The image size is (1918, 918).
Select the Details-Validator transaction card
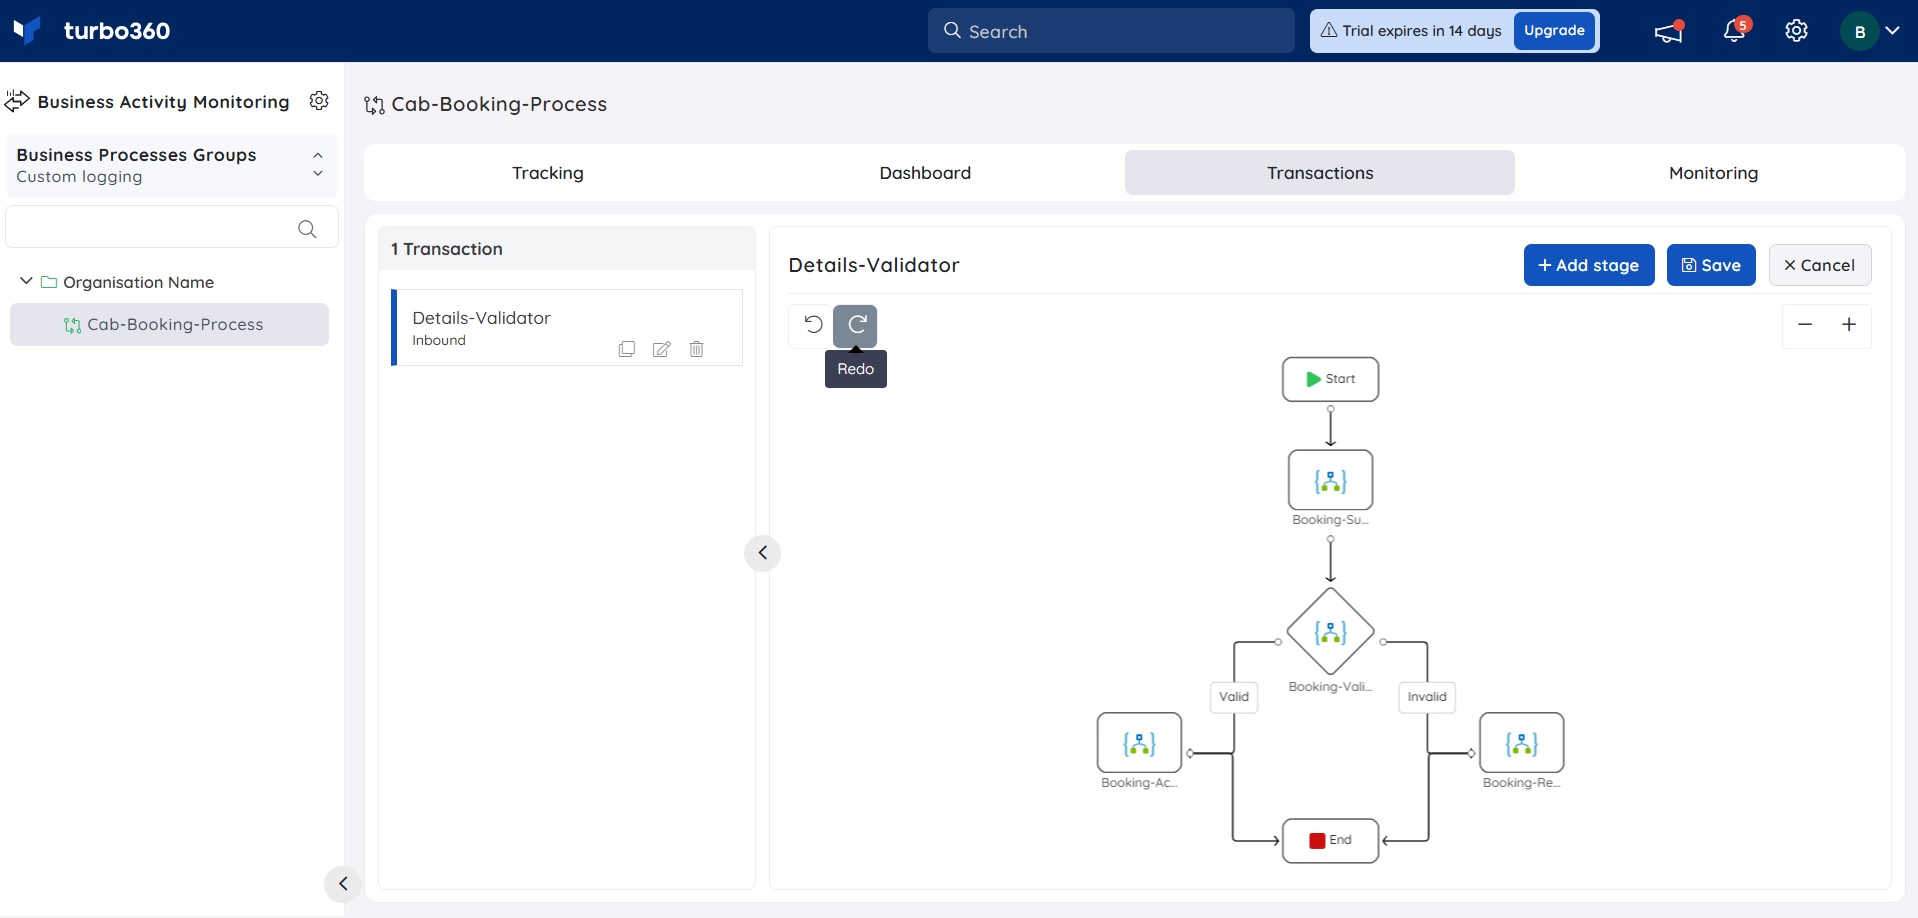point(567,328)
